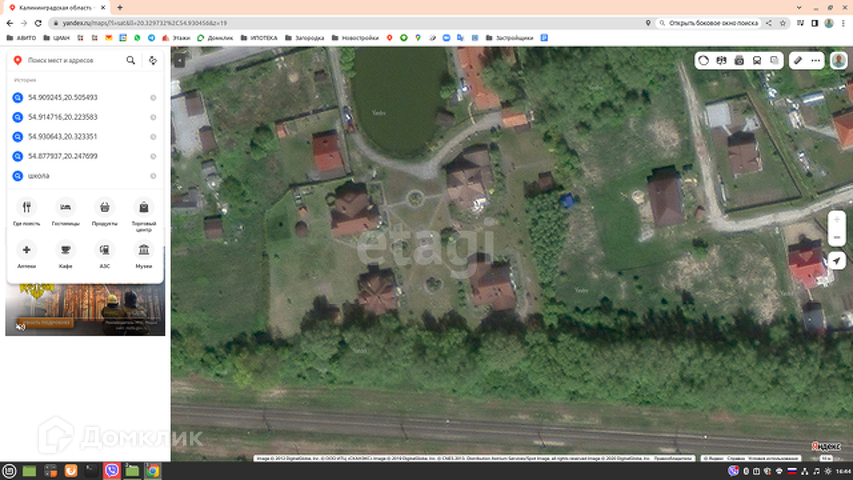Open the Застройщики bookmarks folder
The height and width of the screenshot is (480, 853).
coord(510,38)
